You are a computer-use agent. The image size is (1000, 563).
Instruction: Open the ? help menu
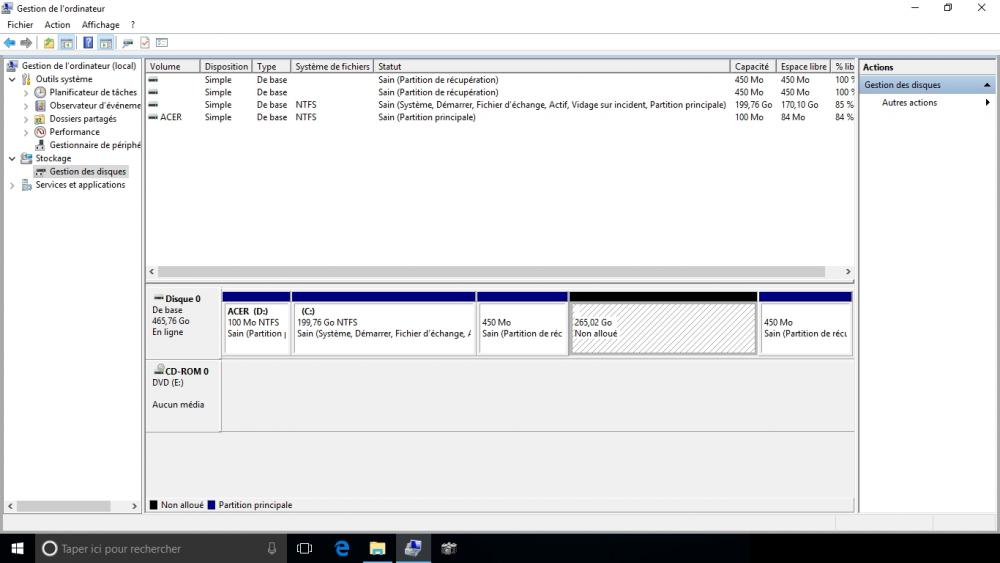133,25
